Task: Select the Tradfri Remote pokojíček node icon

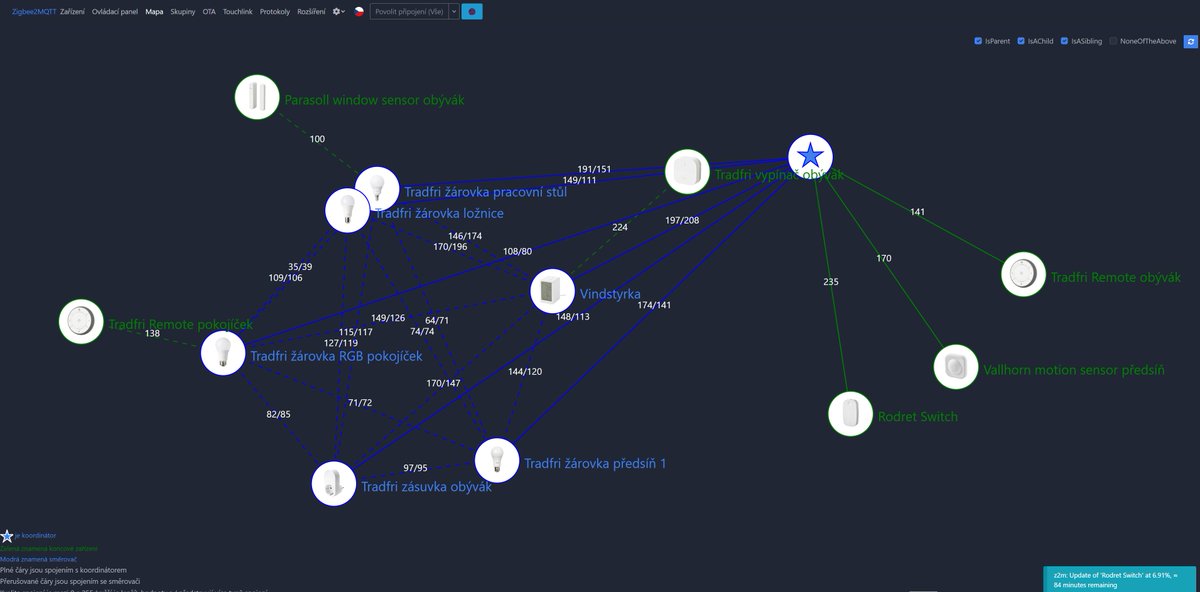Action: (x=80, y=321)
